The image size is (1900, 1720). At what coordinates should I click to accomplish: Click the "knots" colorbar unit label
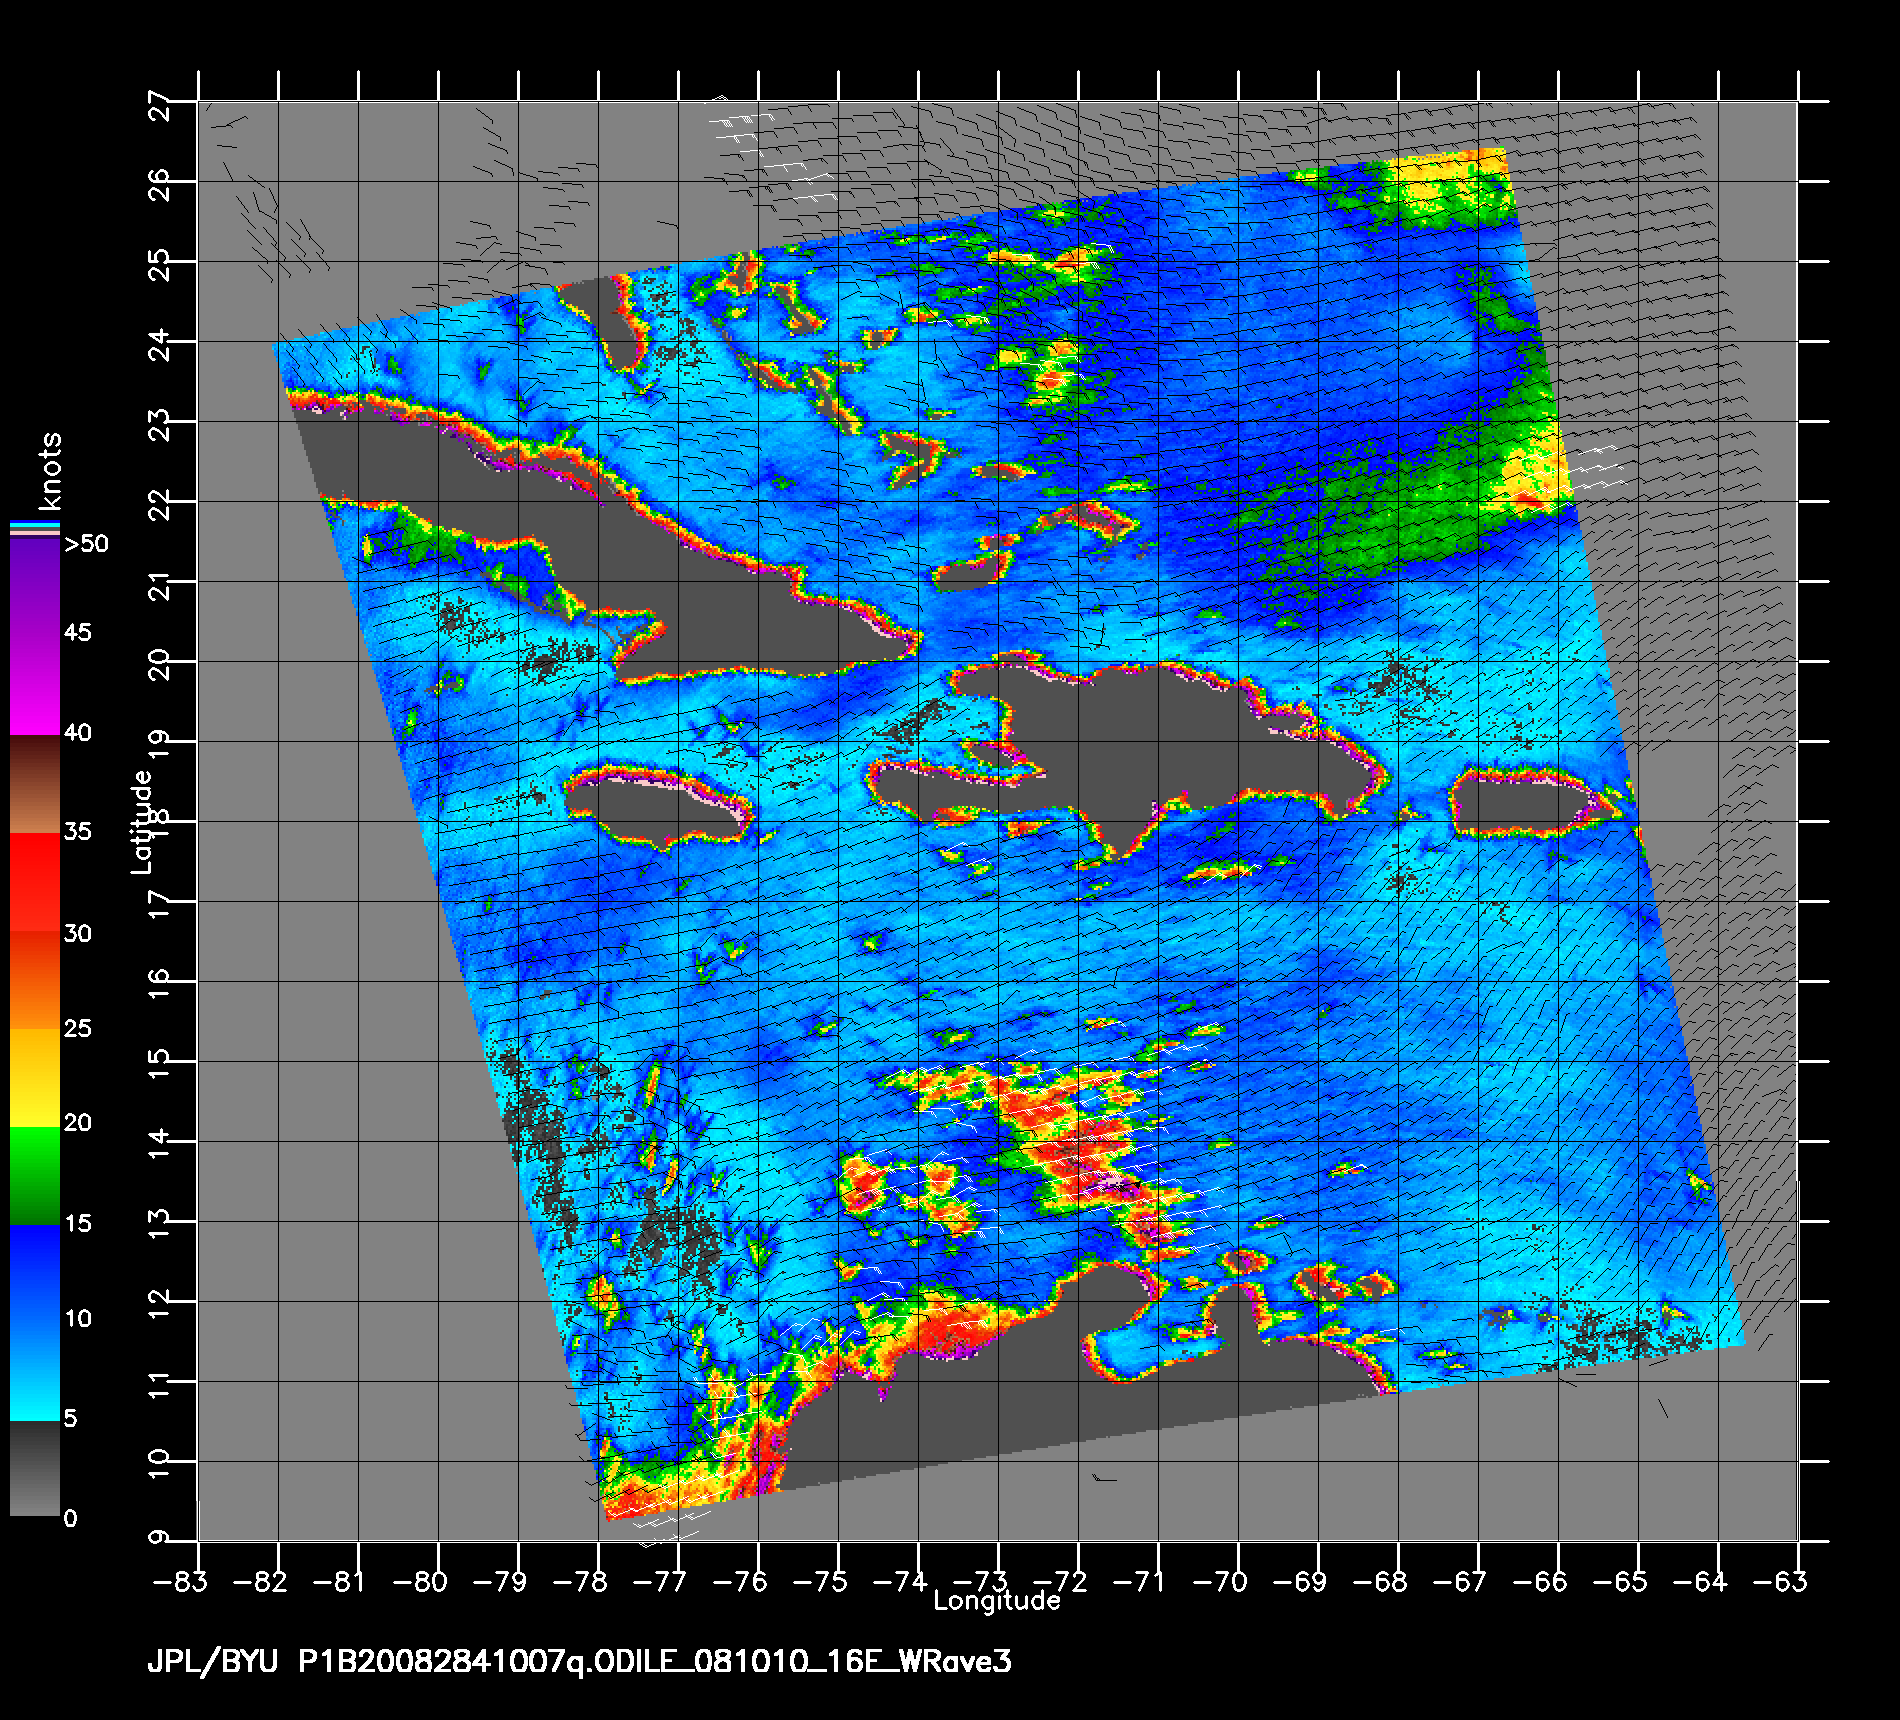(50, 471)
